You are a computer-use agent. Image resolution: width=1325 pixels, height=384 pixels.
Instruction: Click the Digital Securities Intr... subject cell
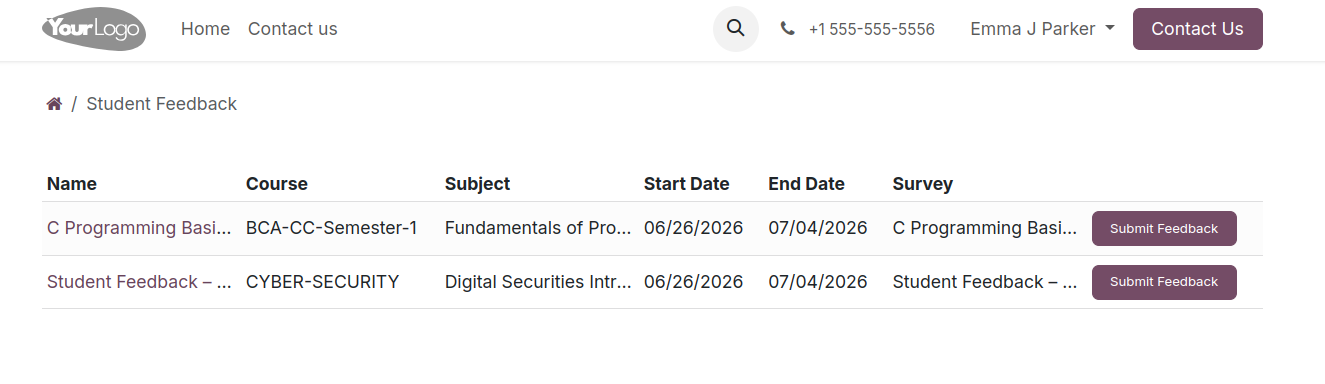click(538, 282)
